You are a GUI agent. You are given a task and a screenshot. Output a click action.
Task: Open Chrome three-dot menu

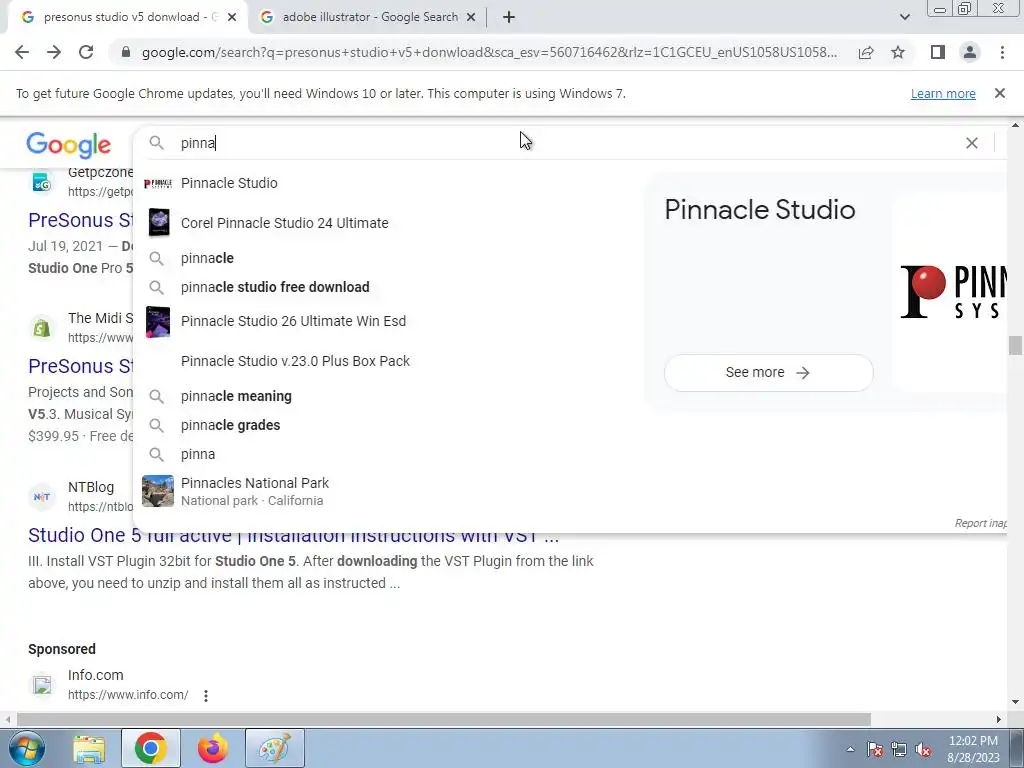tap(1002, 52)
